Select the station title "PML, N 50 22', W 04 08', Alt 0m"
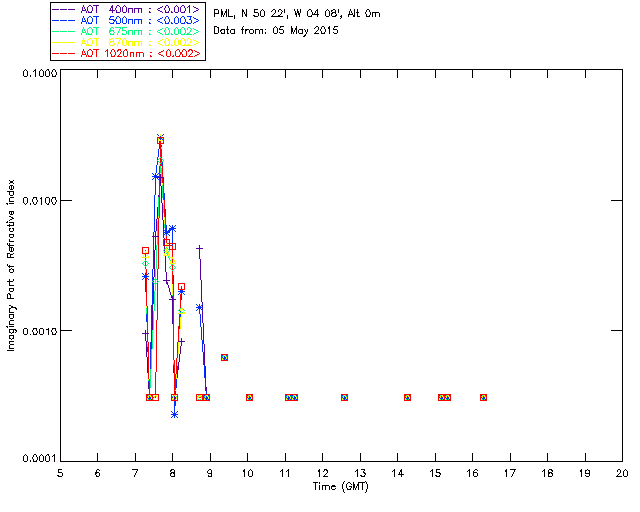The width and height of the screenshot is (640, 512). [297, 13]
